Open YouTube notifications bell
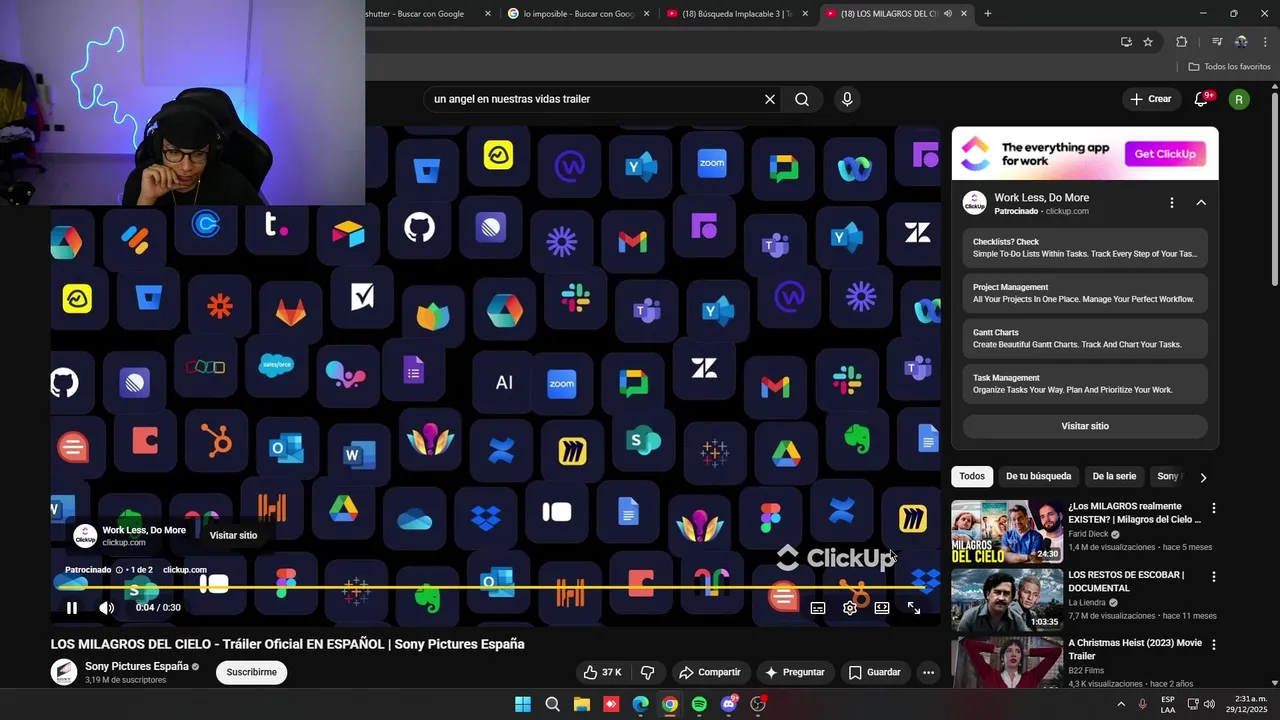This screenshot has width=1280, height=720. 1202,99
